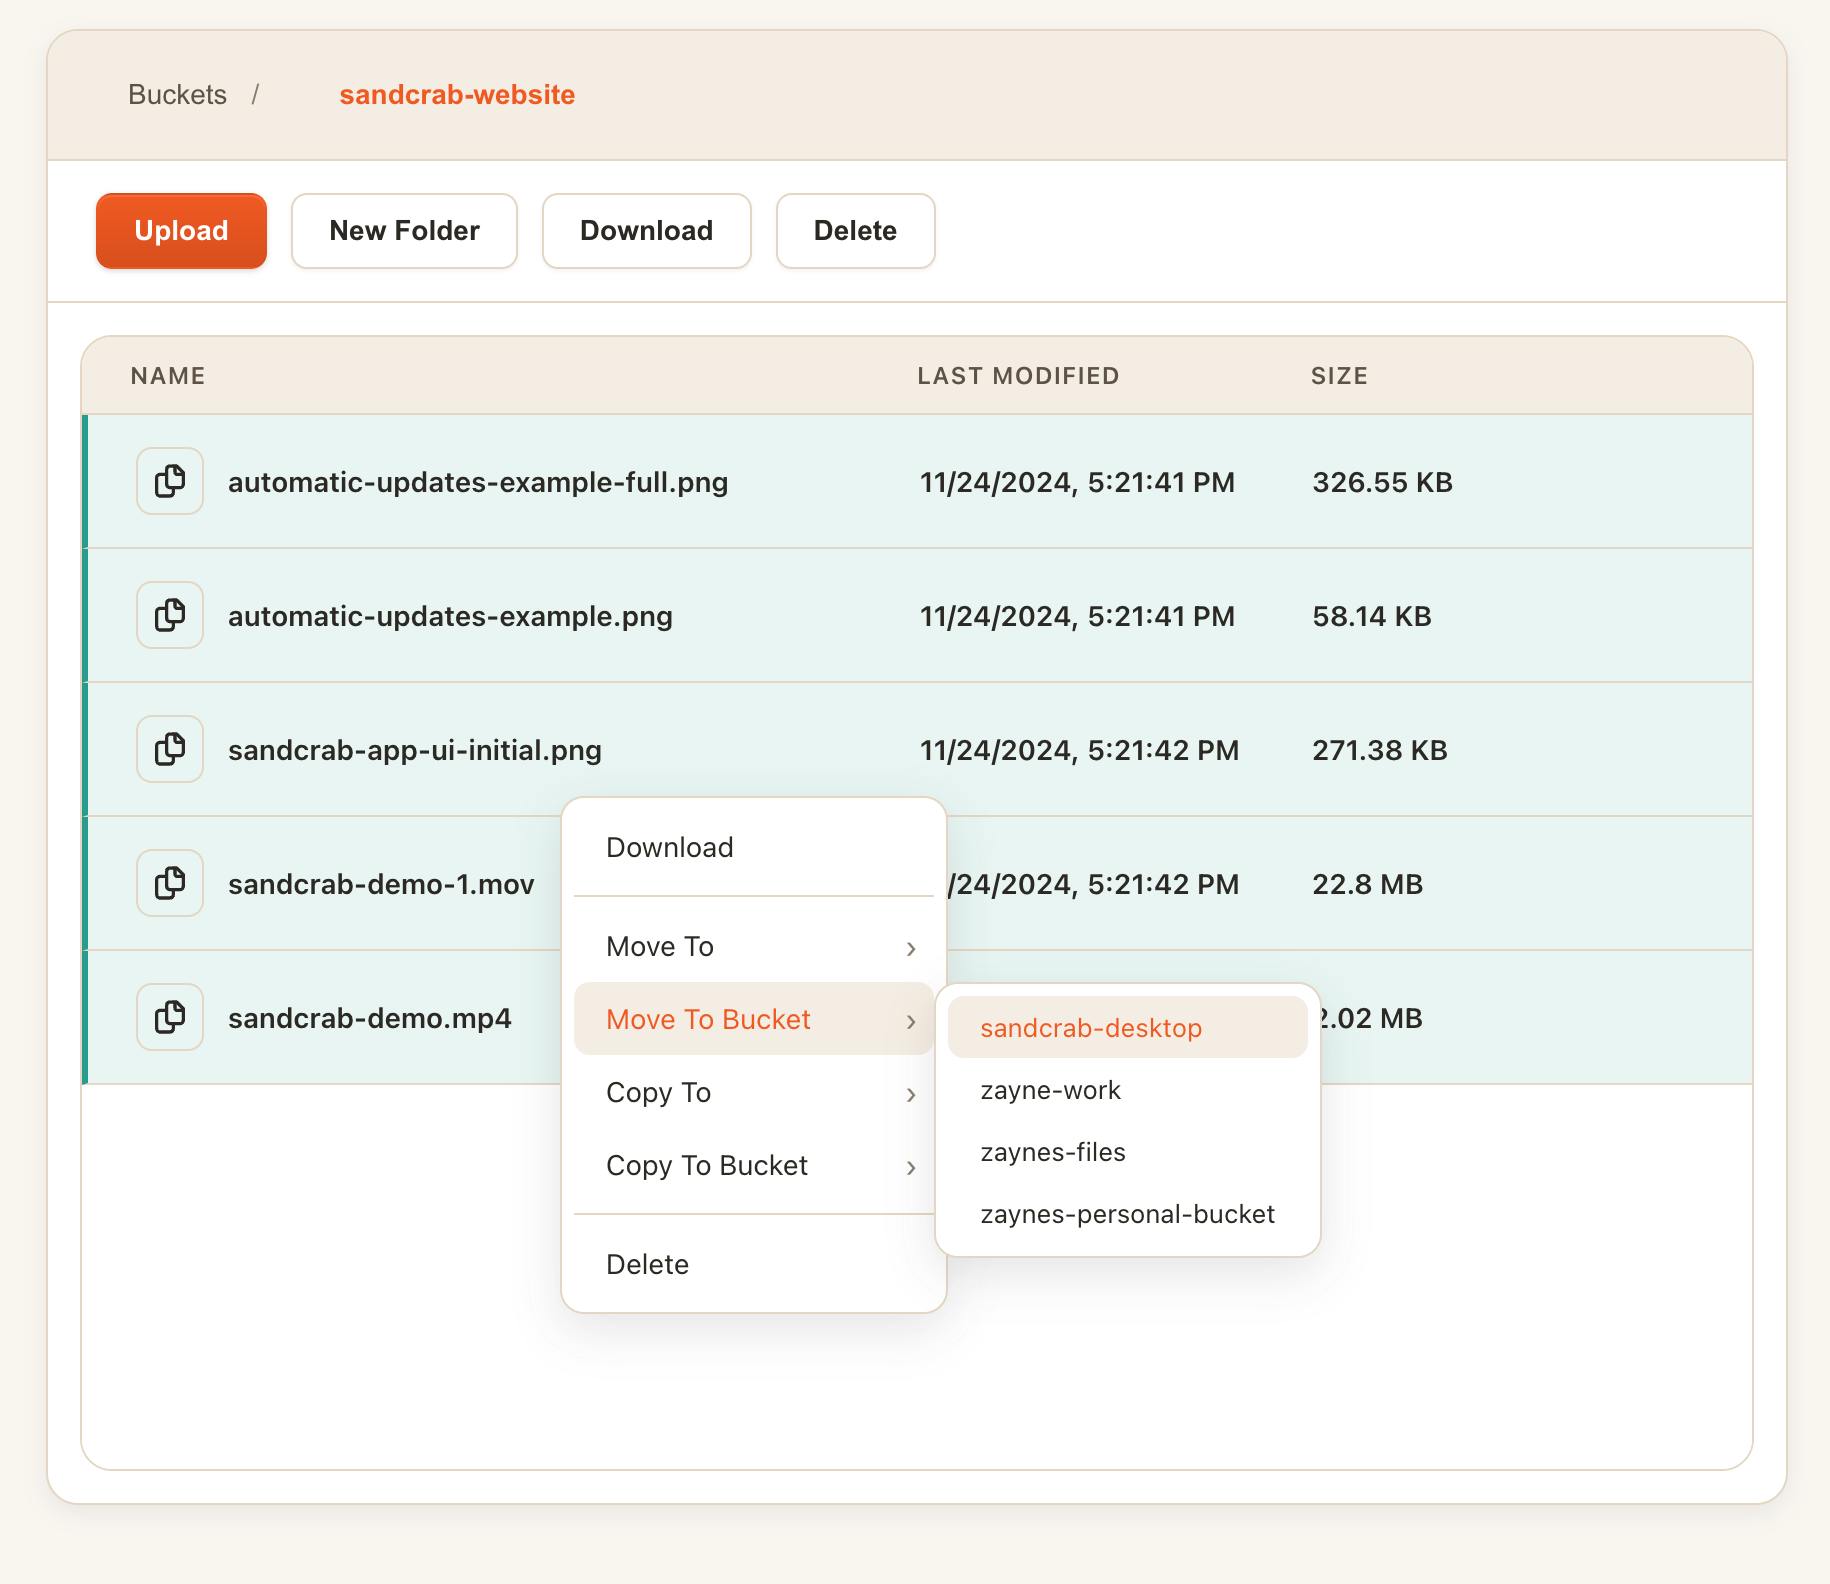Go back to Buckets breadcrumb
The image size is (1830, 1584).
(x=177, y=95)
